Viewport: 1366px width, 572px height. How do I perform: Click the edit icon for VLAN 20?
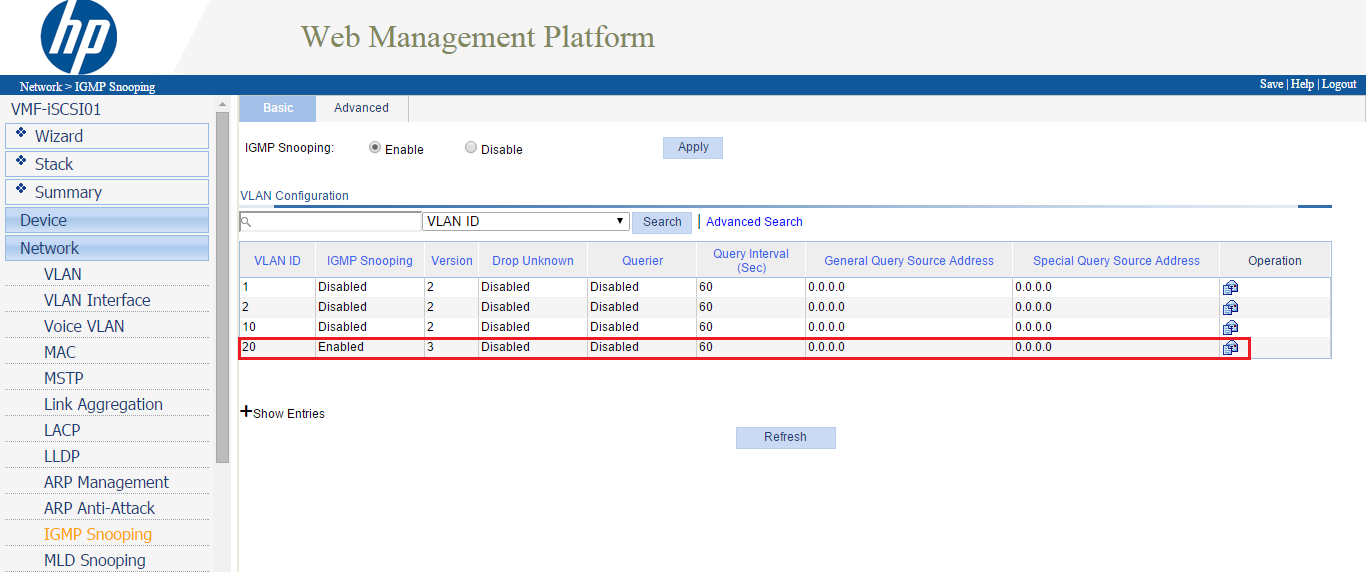coord(1230,347)
